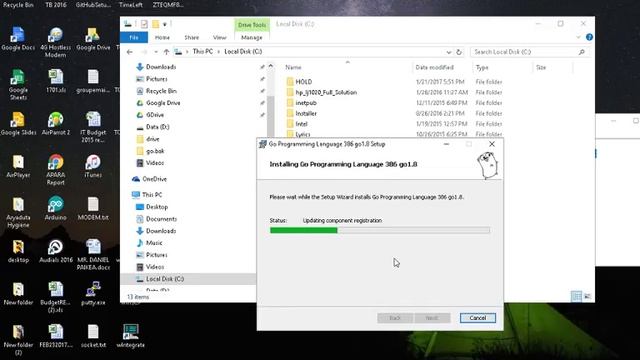Launch Arduino desktop icon
Viewport: 640px width, 360px height.
pyautogui.click(x=56, y=209)
